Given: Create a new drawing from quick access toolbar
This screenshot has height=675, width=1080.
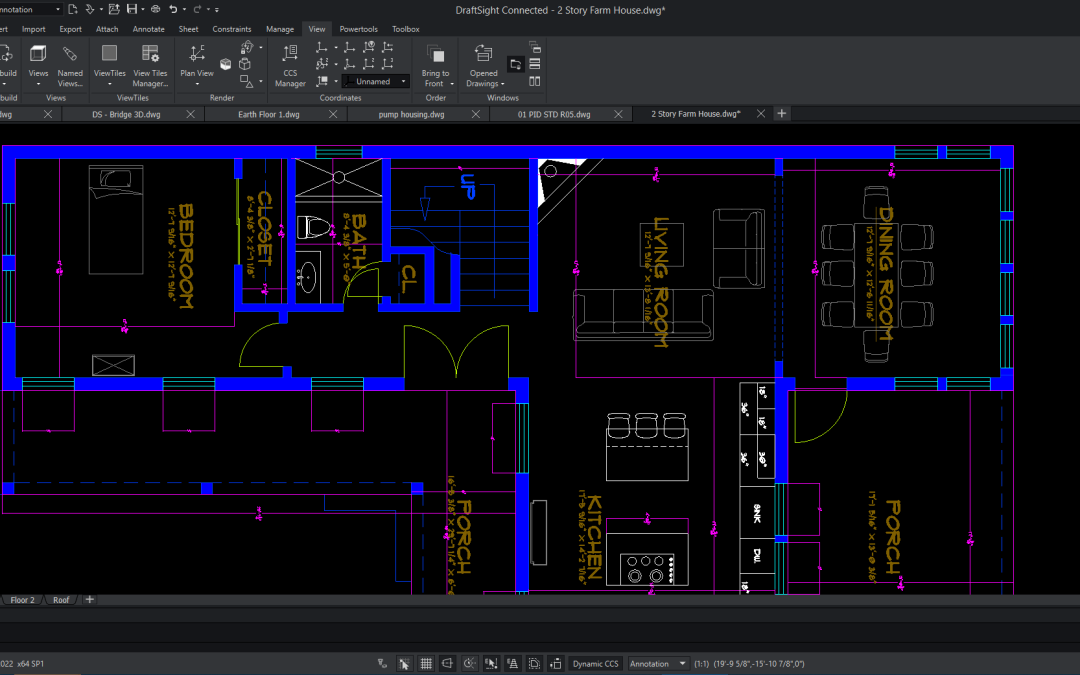Looking at the screenshot, I should pyautogui.click(x=73, y=9).
